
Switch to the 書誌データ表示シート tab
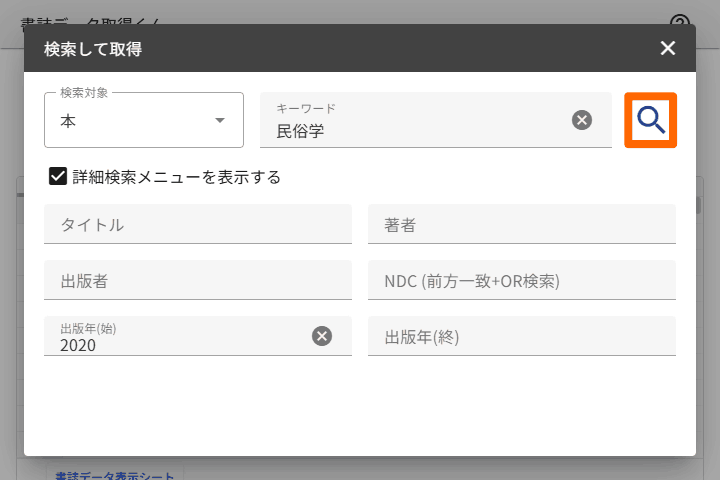pos(115,476)
